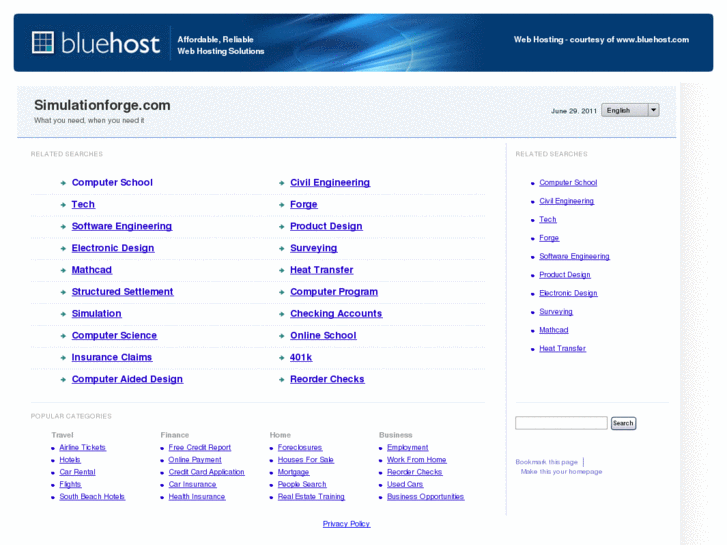Open the main Civil Engineering link
Viewport: 727px width, 545px height.
[330, 183]
